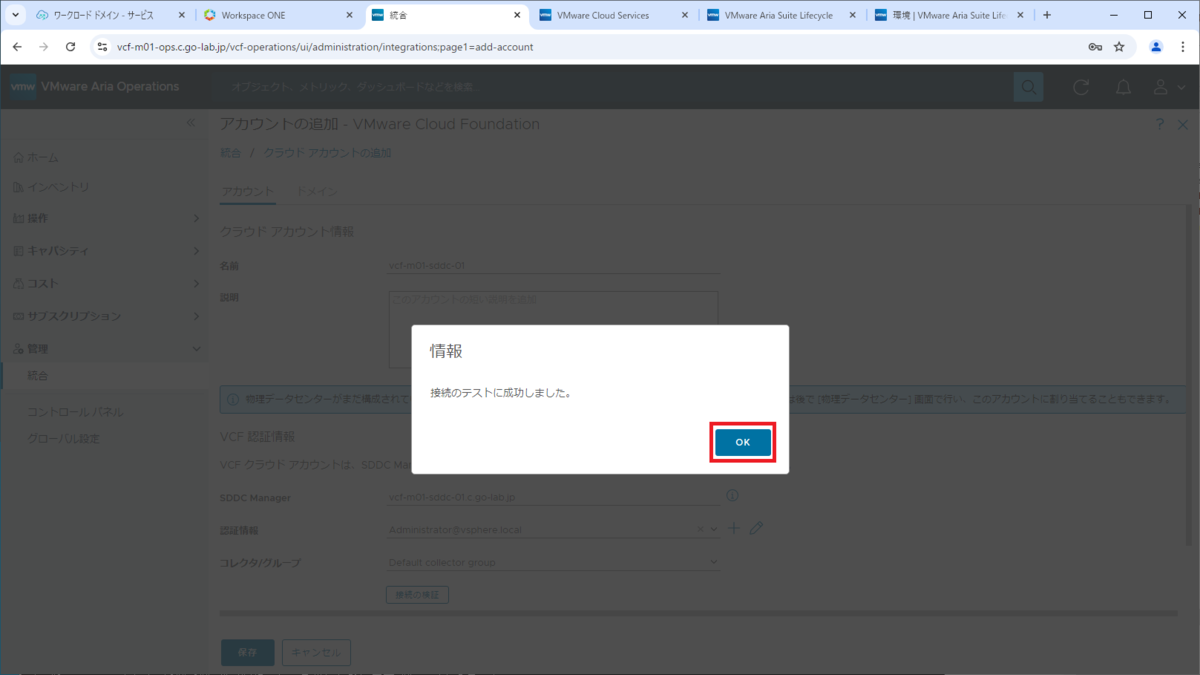Reload the browser page
The width and height of the screenshot is (1200, 675).
[x=70, y=46]
